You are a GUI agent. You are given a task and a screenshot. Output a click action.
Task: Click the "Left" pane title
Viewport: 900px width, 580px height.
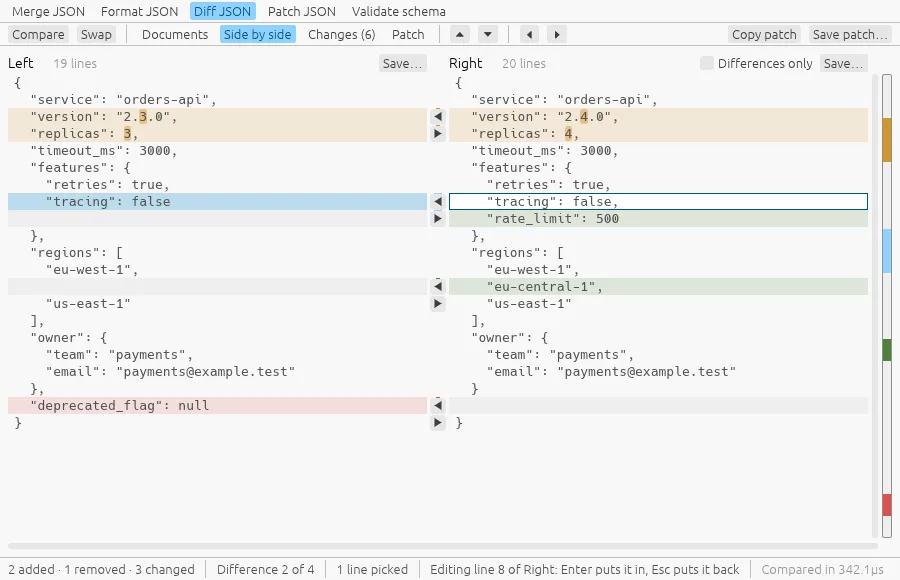(21, 63)
